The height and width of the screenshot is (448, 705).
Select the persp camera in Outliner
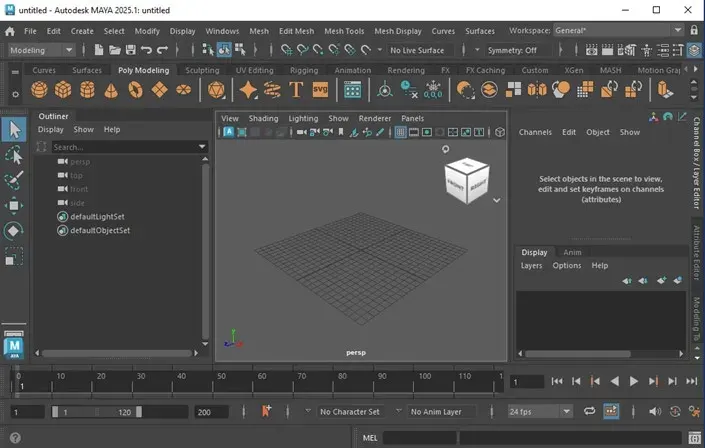click(x=80, y=162)
